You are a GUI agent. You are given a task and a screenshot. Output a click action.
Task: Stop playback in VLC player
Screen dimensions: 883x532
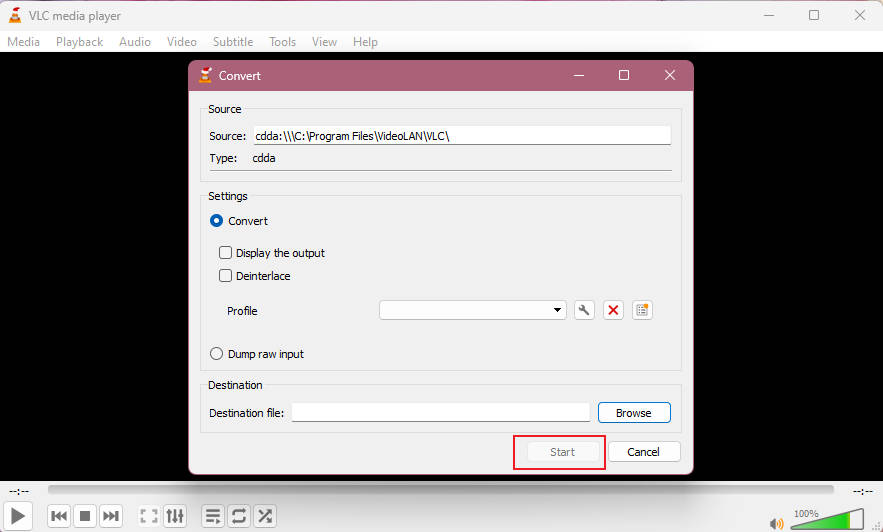click(85, 516)
